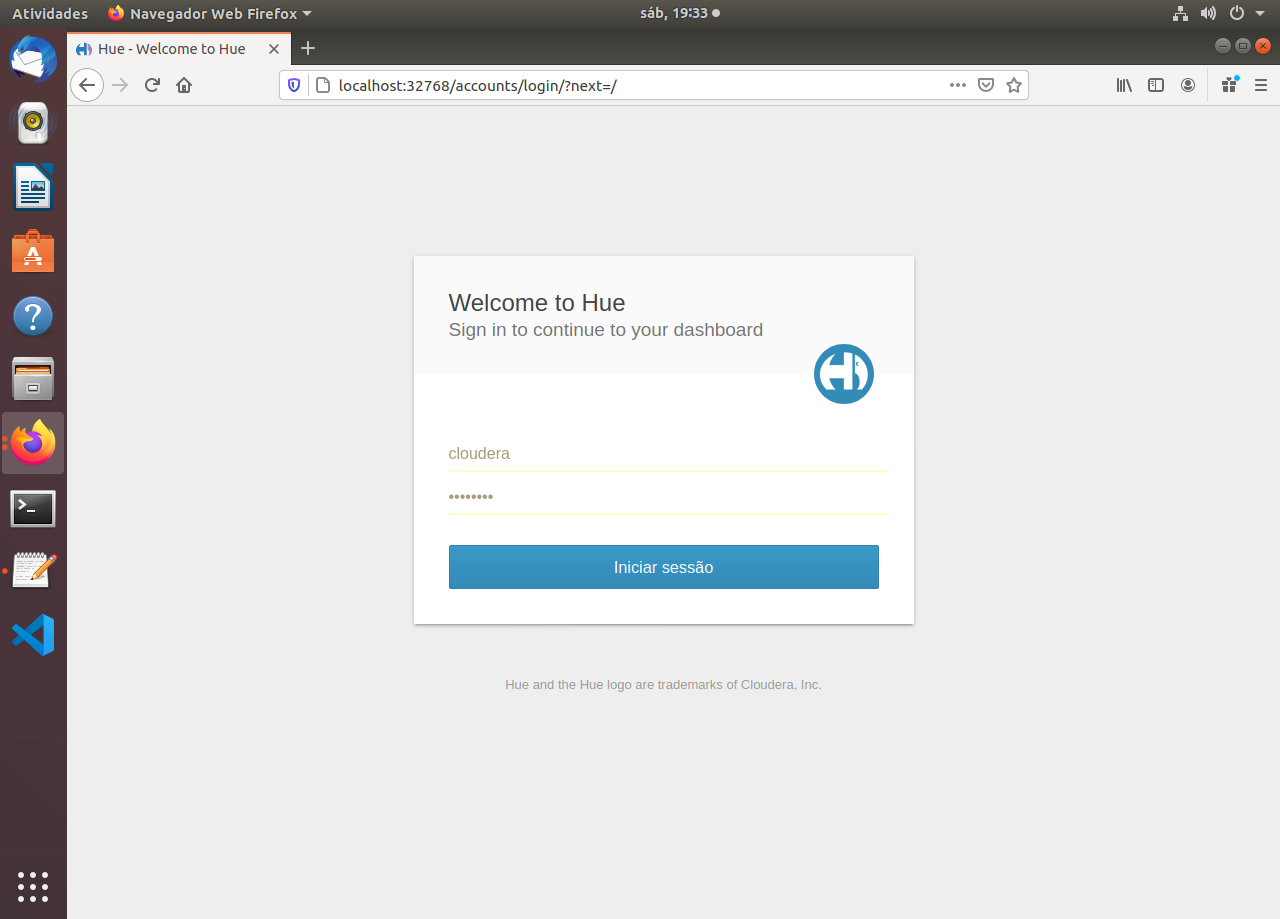This screenshot has height=919, width=1280.
Task: Click the Firefox back arrow button
Action: (x=87, y=85)
